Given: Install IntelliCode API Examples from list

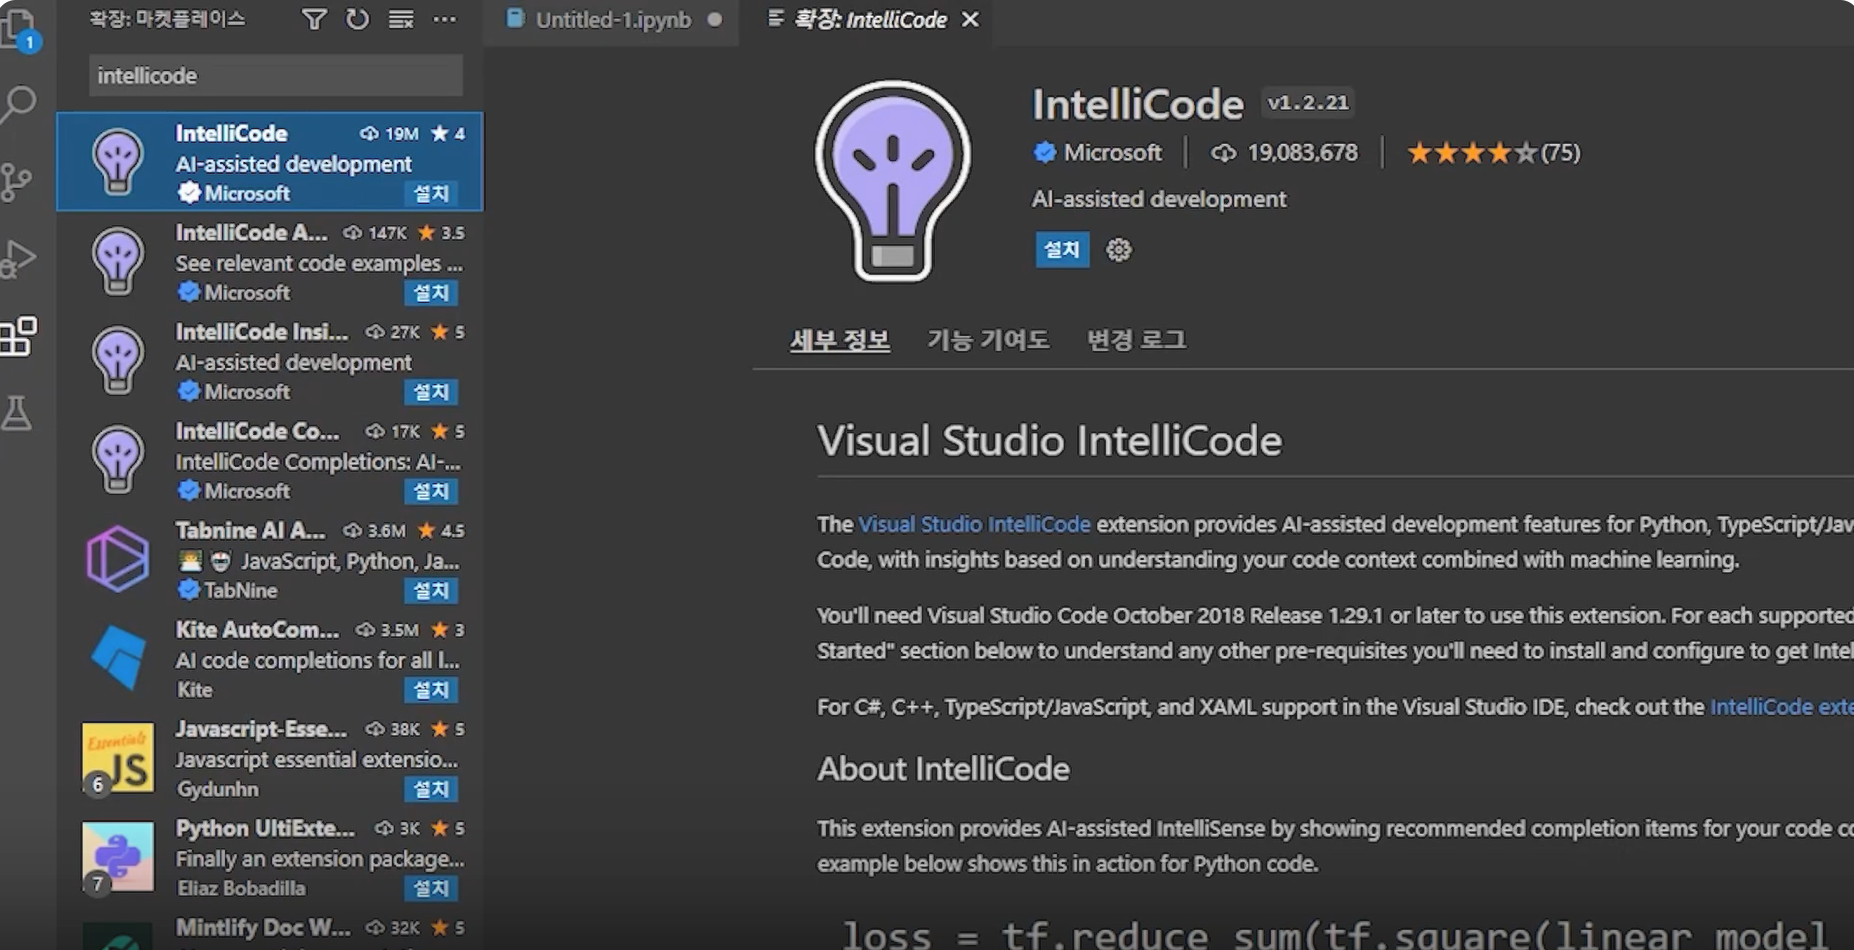Looking at the screenshot, I should coord(431,292).
